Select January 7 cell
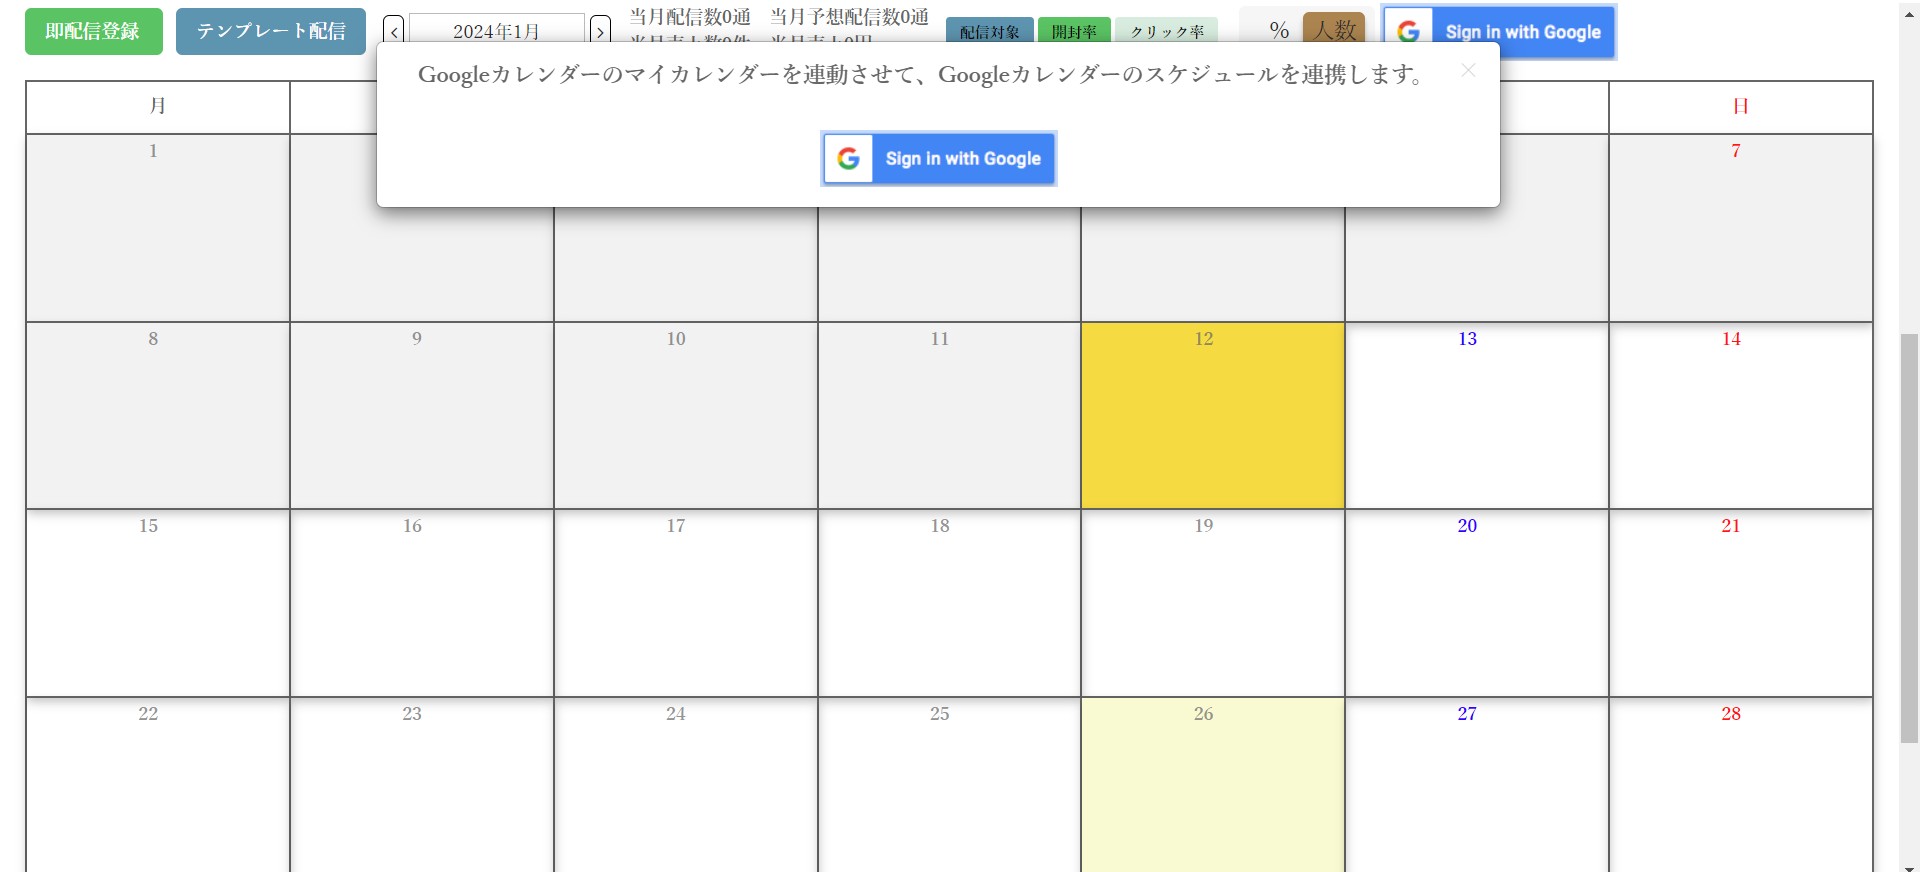 (1740, 228)
